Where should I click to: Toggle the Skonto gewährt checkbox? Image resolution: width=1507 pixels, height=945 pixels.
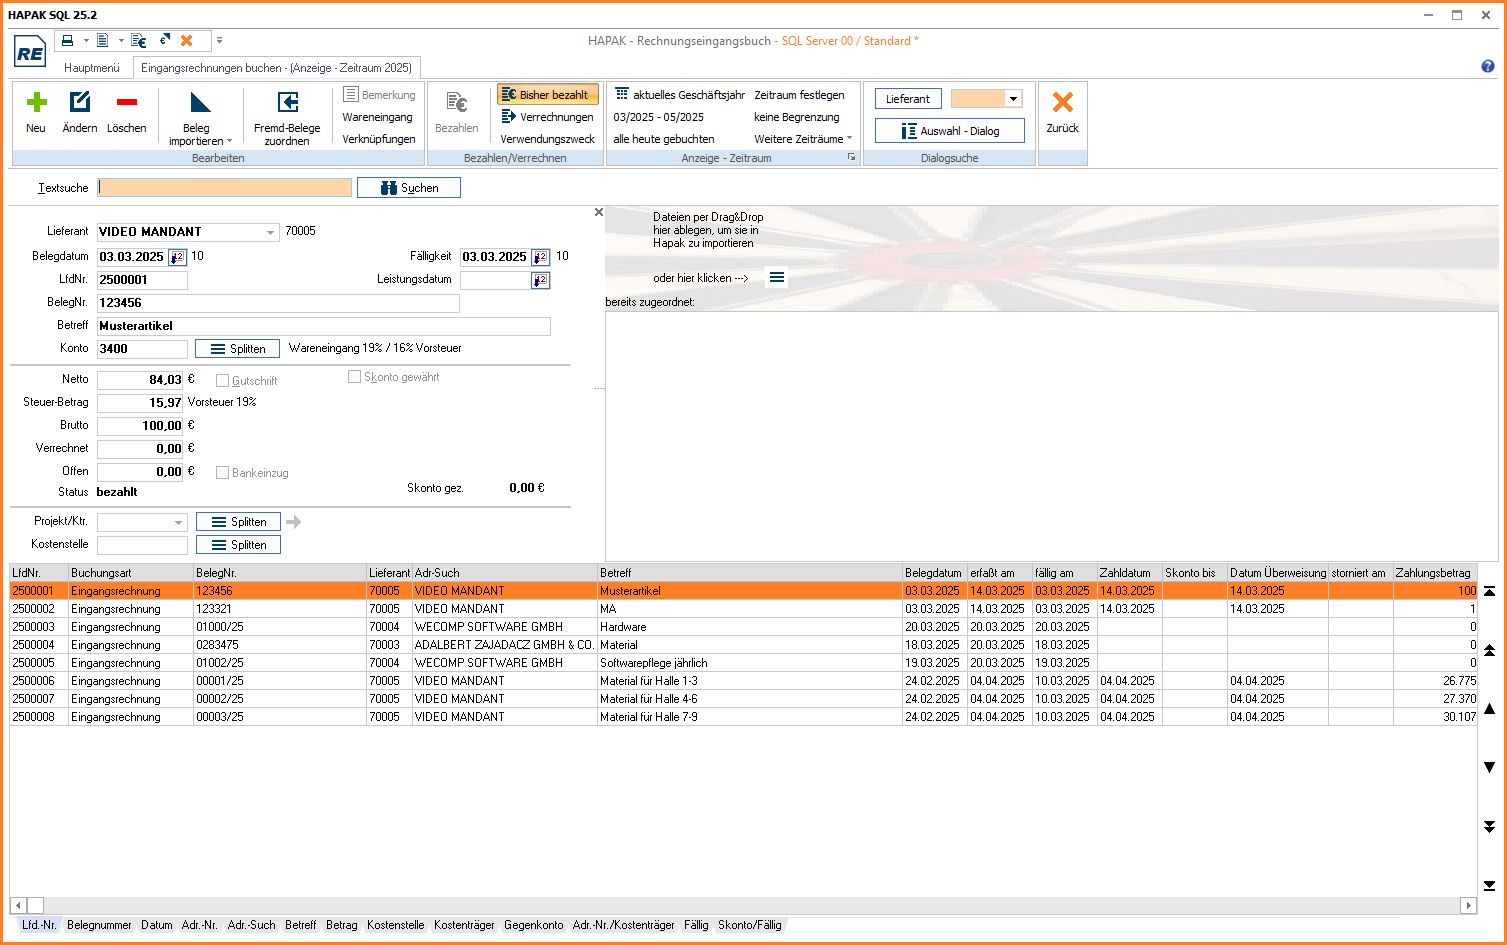(354, 377)
